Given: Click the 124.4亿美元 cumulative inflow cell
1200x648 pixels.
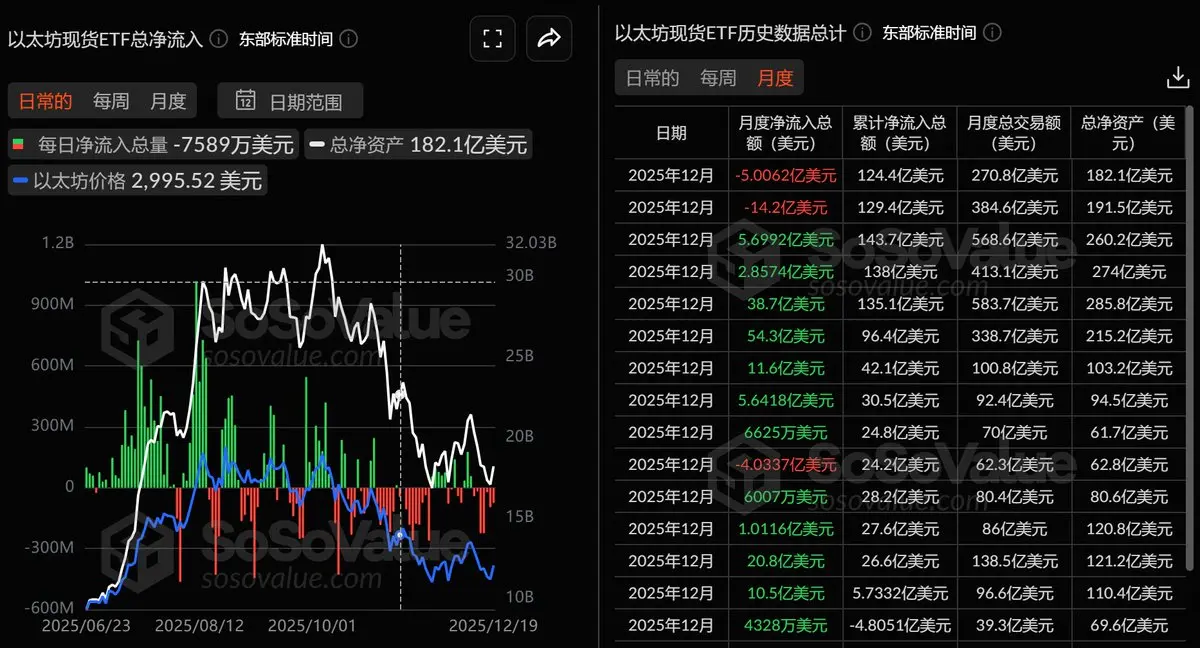Looking at the screenshot, I should pyautogui.click(x=899, y=176).
